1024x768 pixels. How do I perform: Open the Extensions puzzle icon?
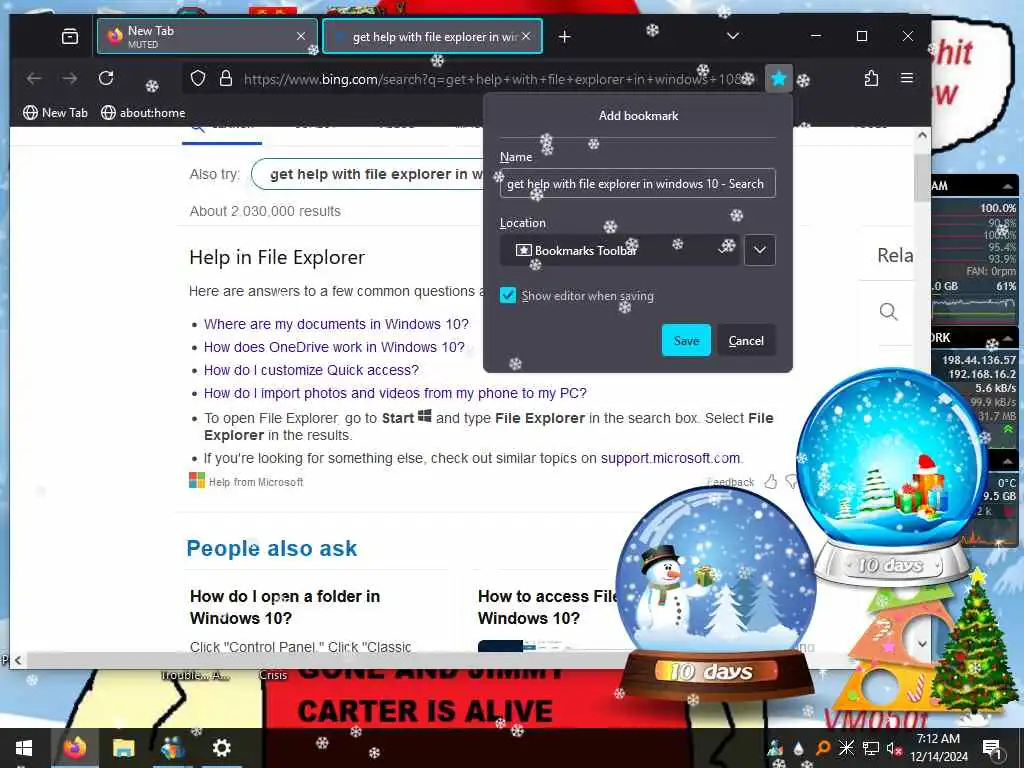coord(871,79)
